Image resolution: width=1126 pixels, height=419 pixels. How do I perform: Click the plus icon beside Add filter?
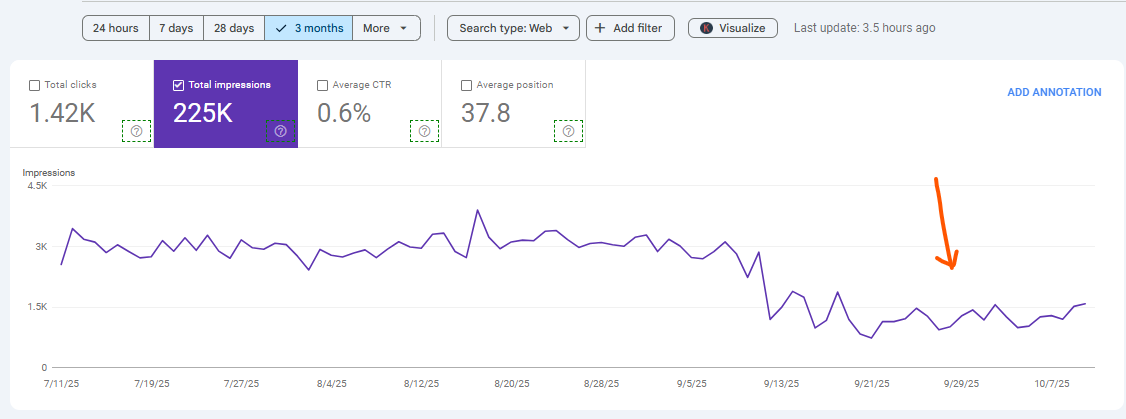(x=600, y=28)
